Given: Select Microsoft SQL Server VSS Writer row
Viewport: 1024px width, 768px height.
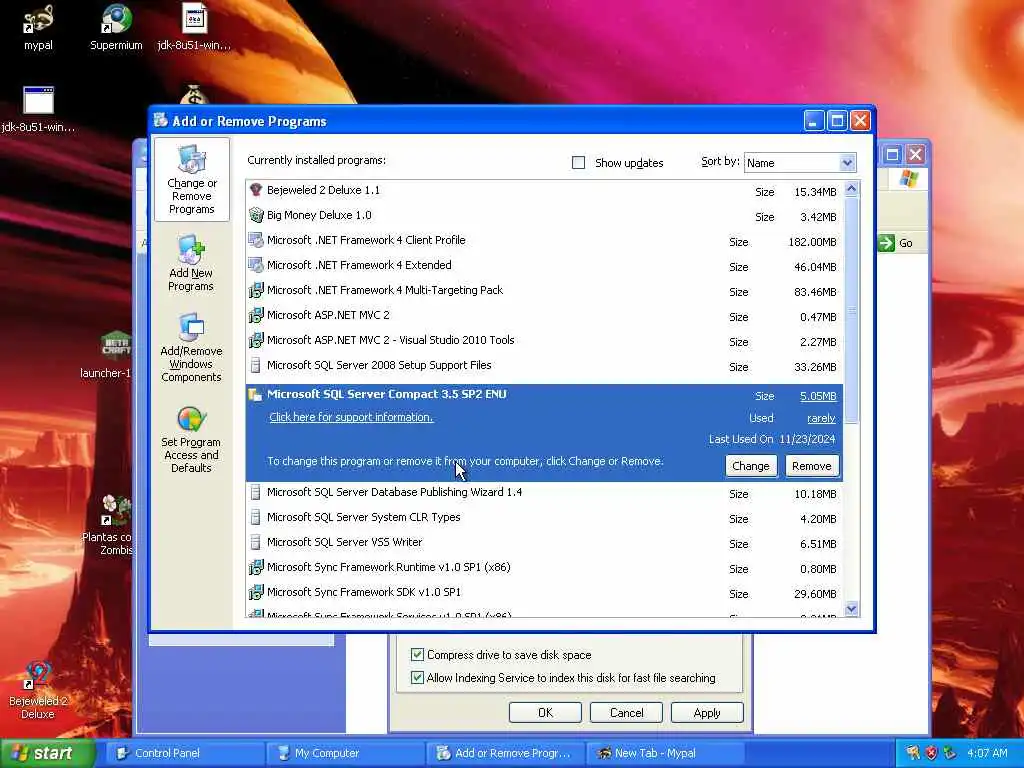Looking at the screenshot, I should [545, 543].
